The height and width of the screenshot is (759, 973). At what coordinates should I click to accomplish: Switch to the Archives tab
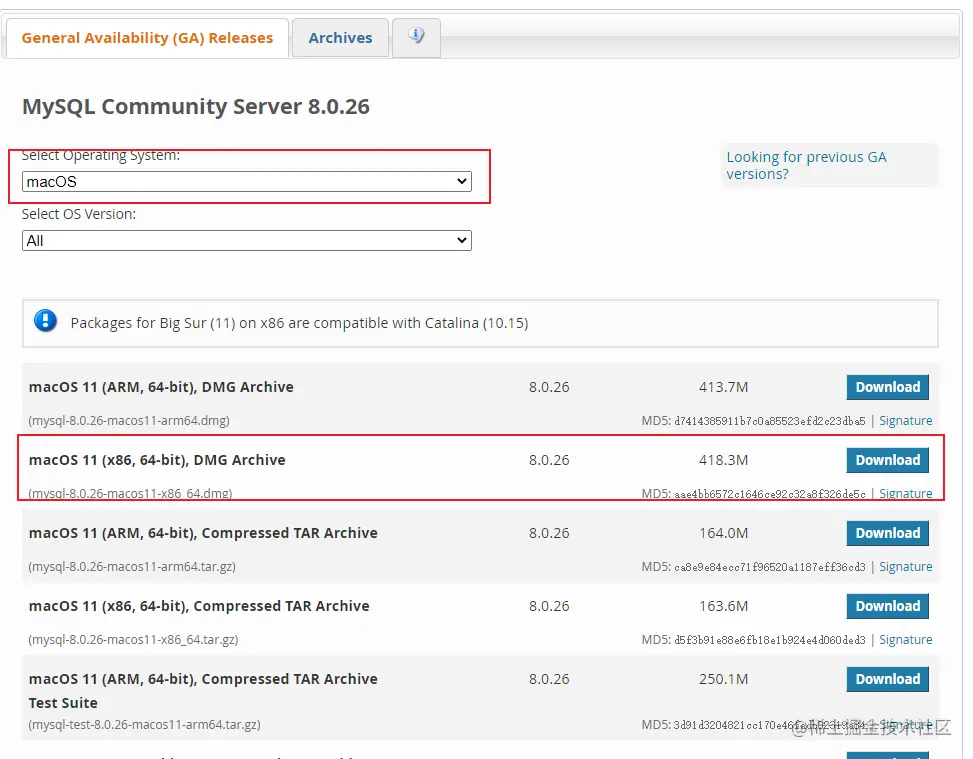340,38
